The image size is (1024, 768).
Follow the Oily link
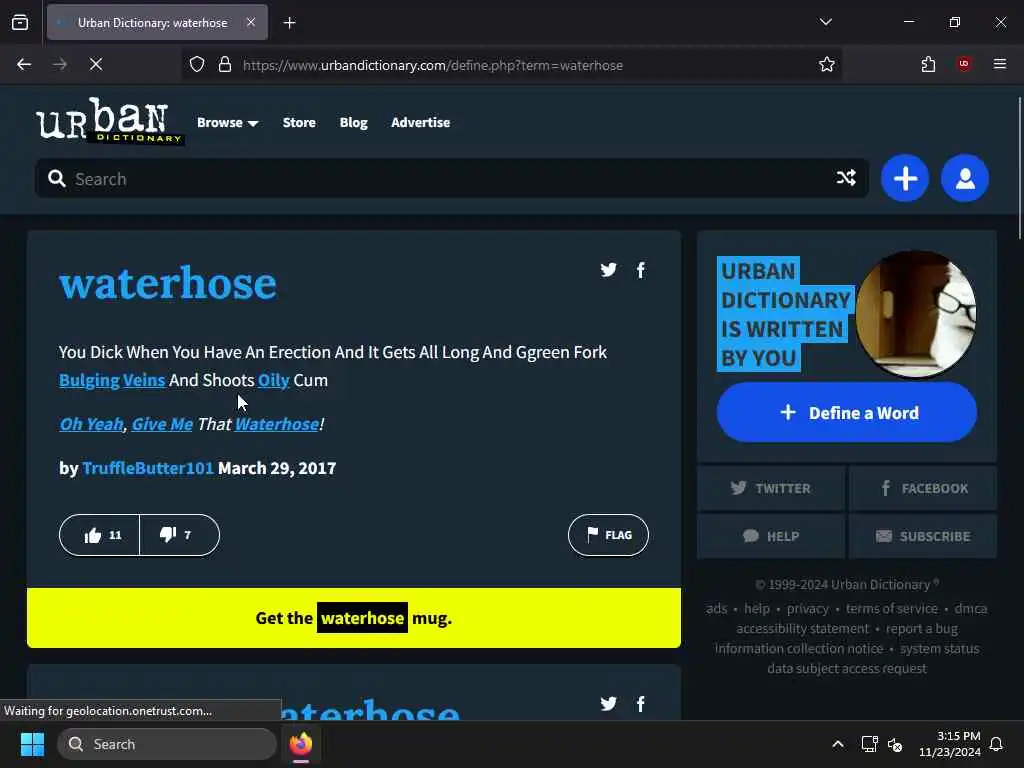click(x=273, y=380)
